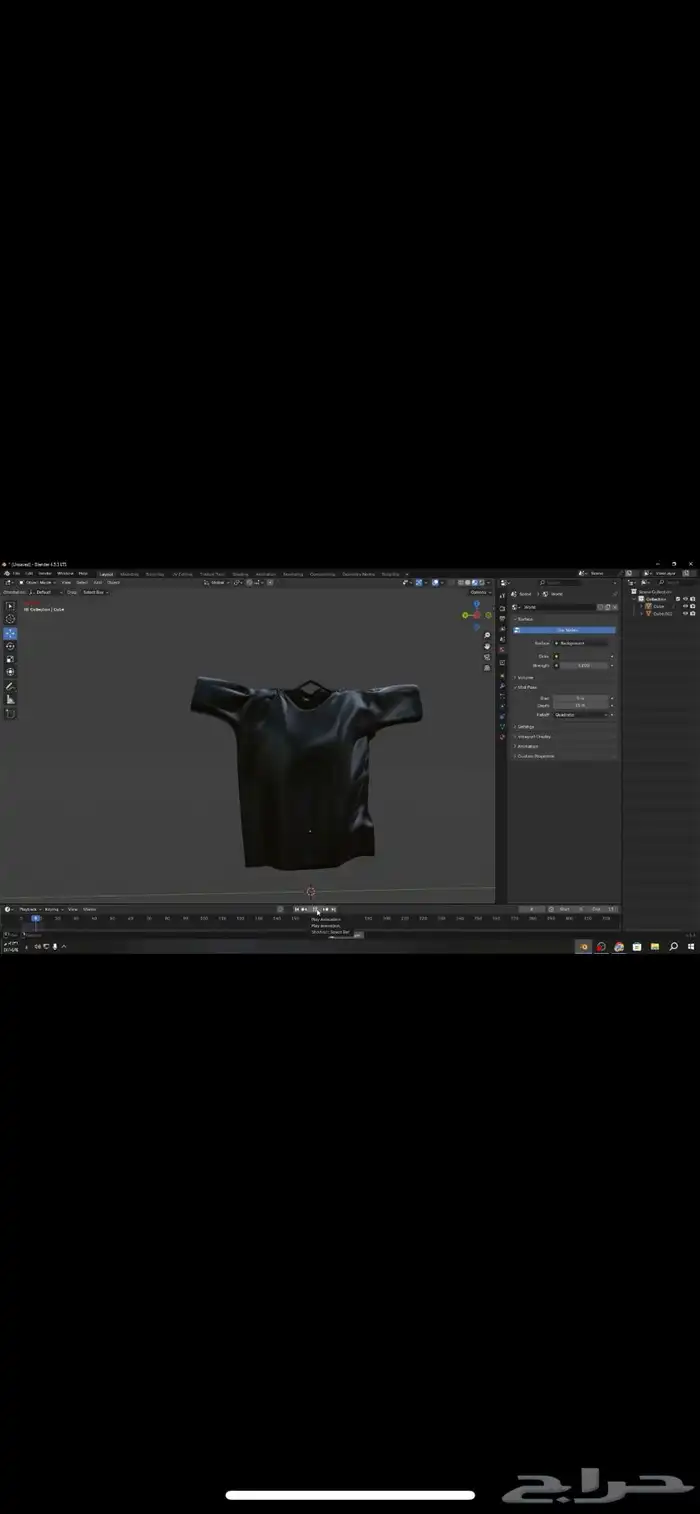Switch to the Shading workspace tab
The image size is (700, 1514).
click(240, 574)
